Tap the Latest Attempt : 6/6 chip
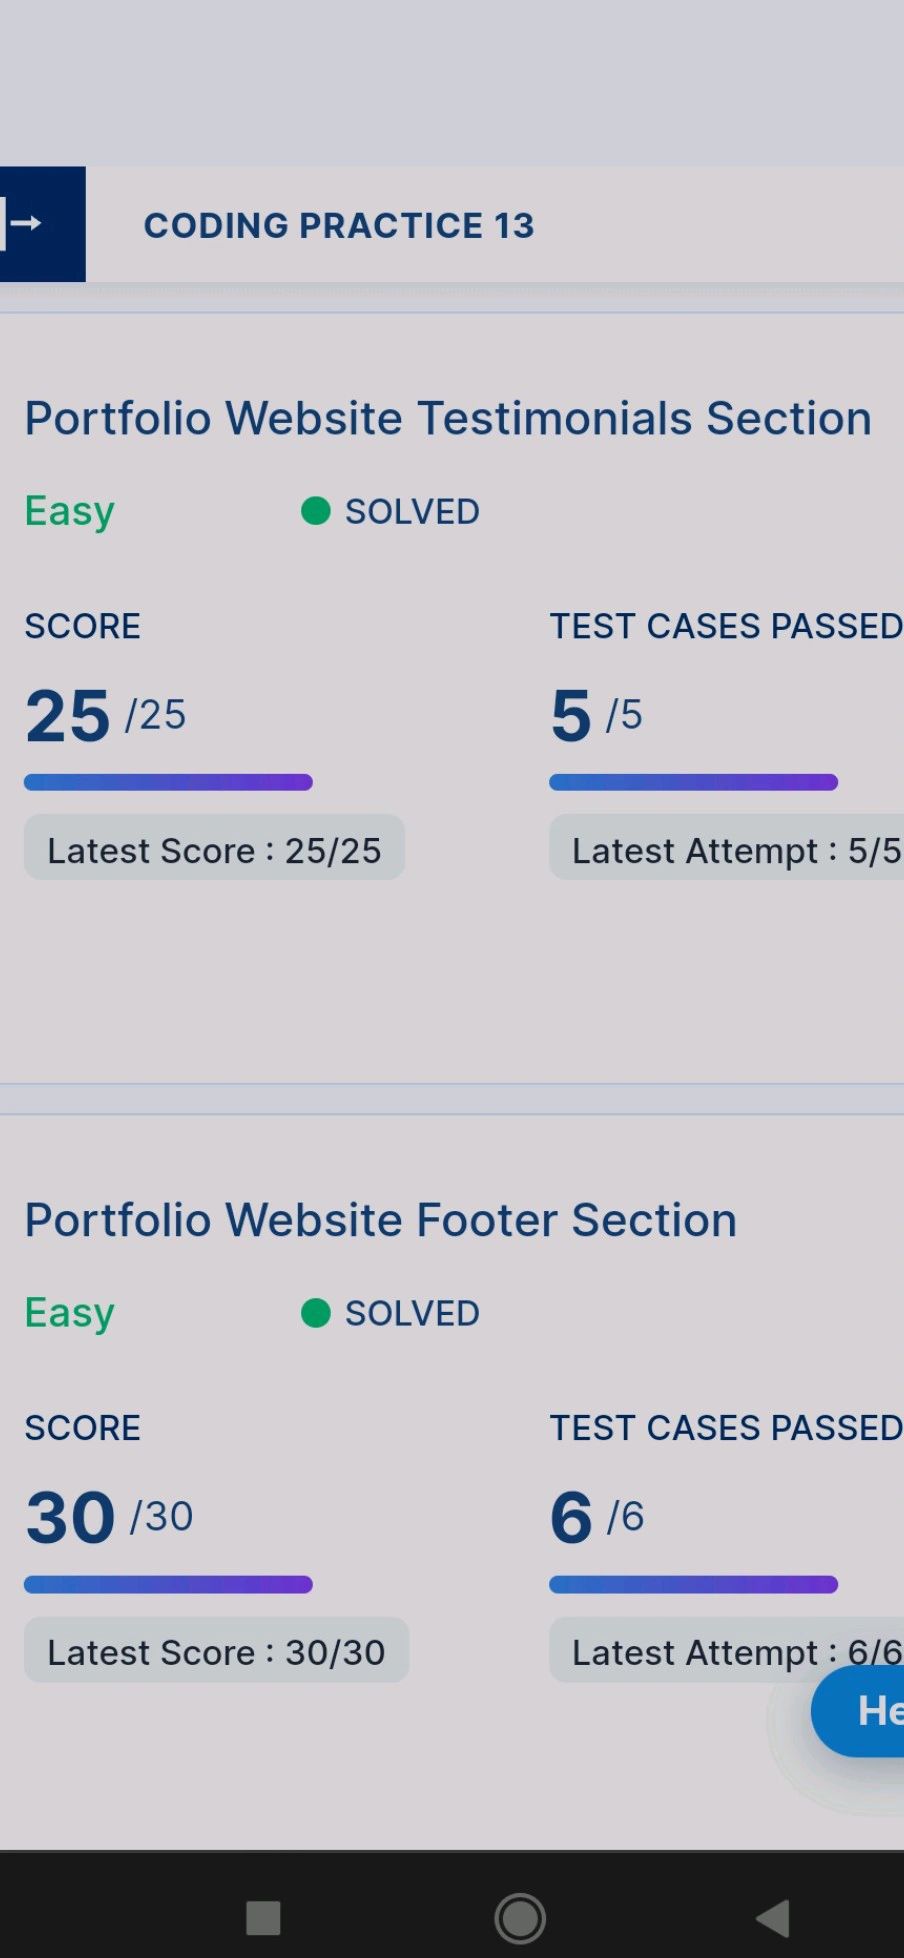The image size is (904, 1958). click(x=727, y=1650)
